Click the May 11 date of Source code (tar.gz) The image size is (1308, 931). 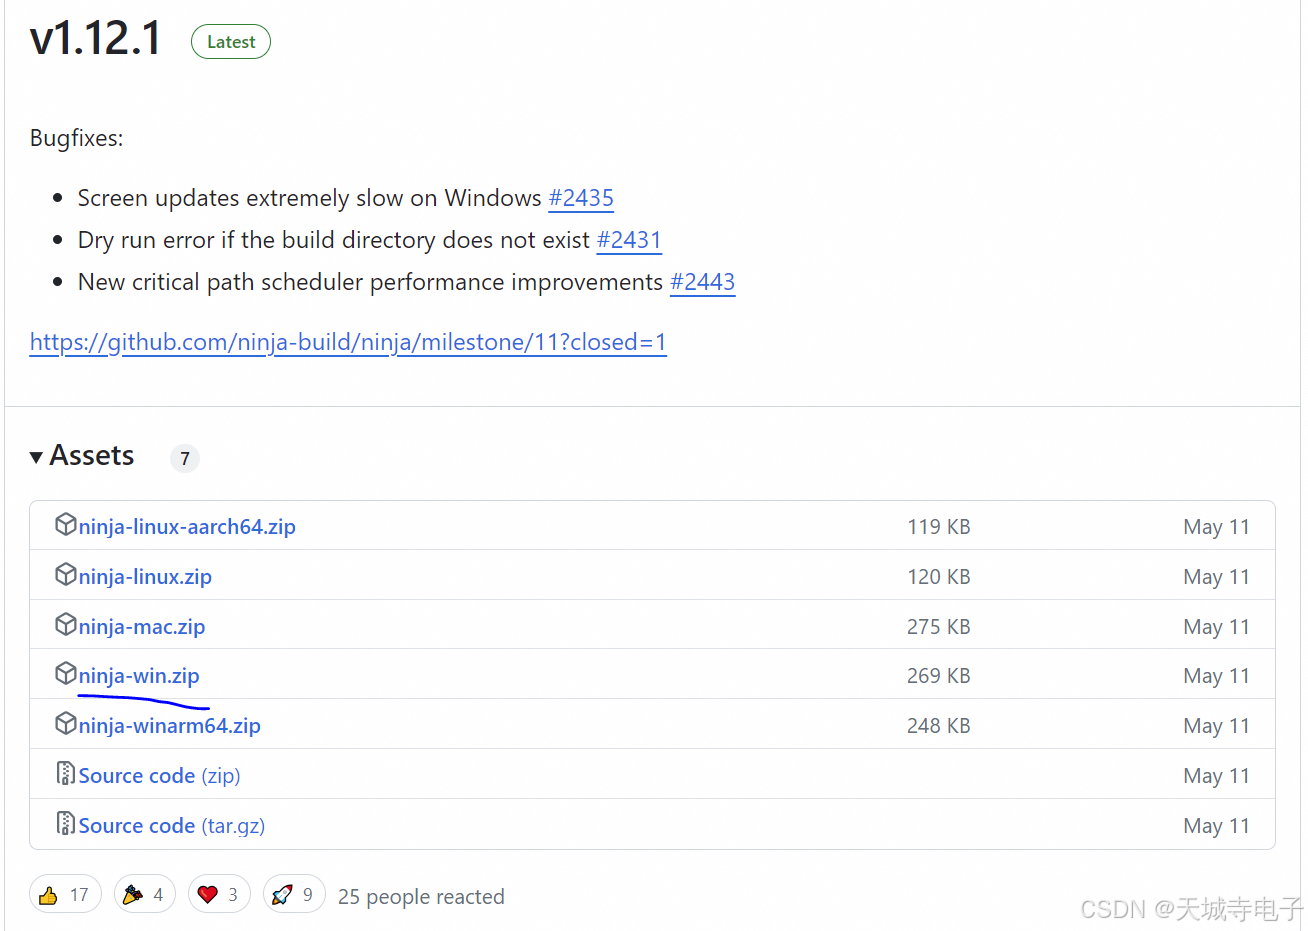pyautogui.click(x=1216, y=826)
